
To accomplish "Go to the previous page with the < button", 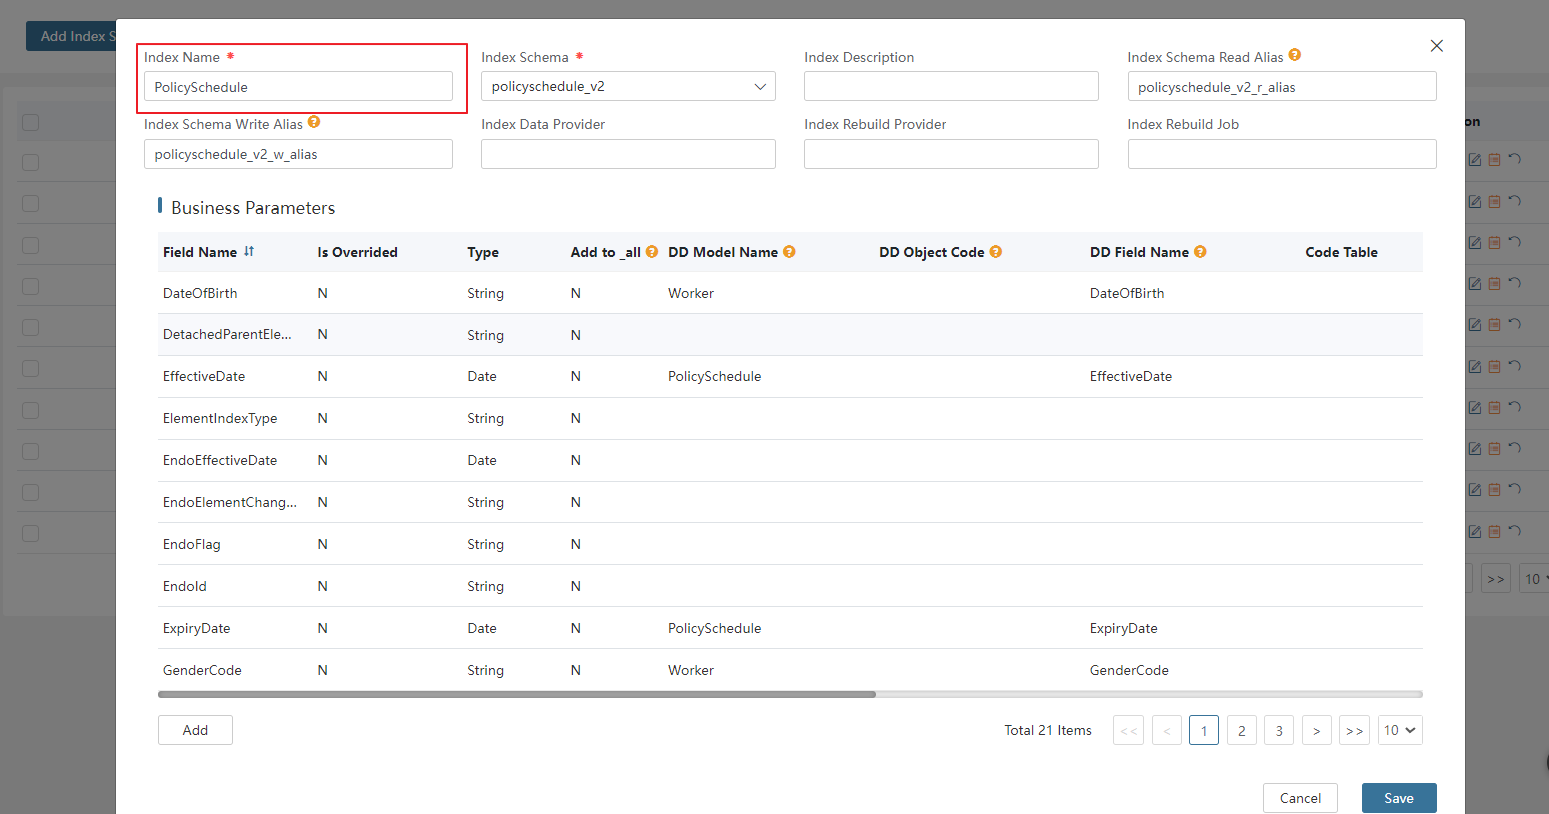I will tap(1166, 730).
